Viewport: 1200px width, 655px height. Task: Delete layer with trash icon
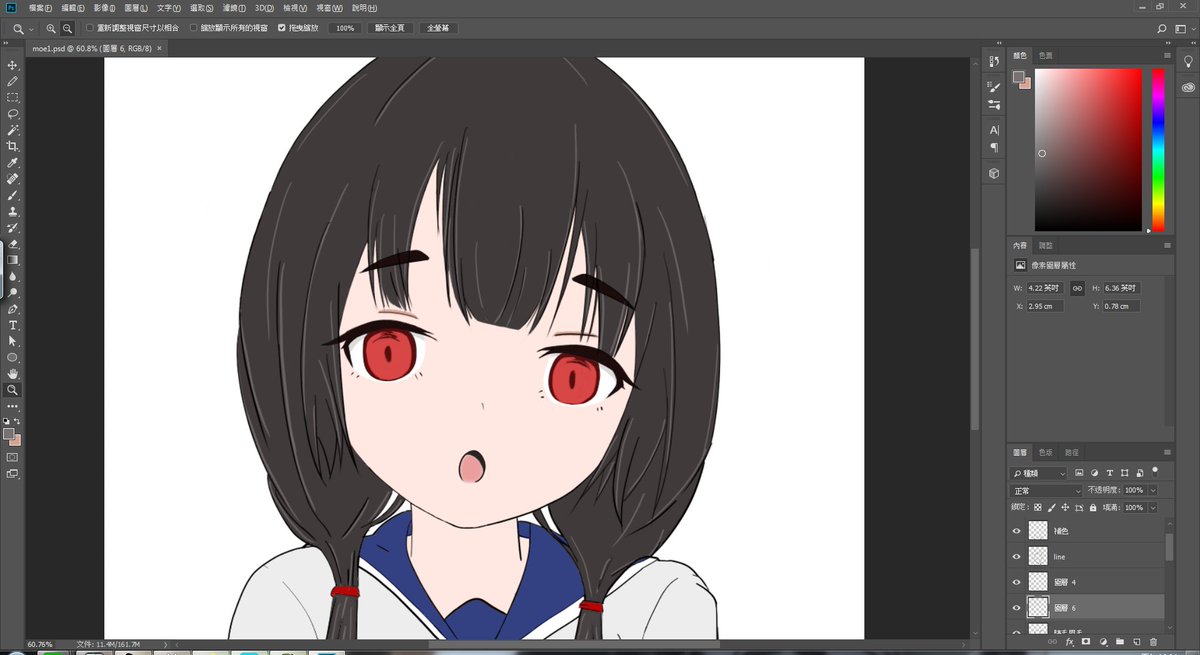[x=1153, y=641]
